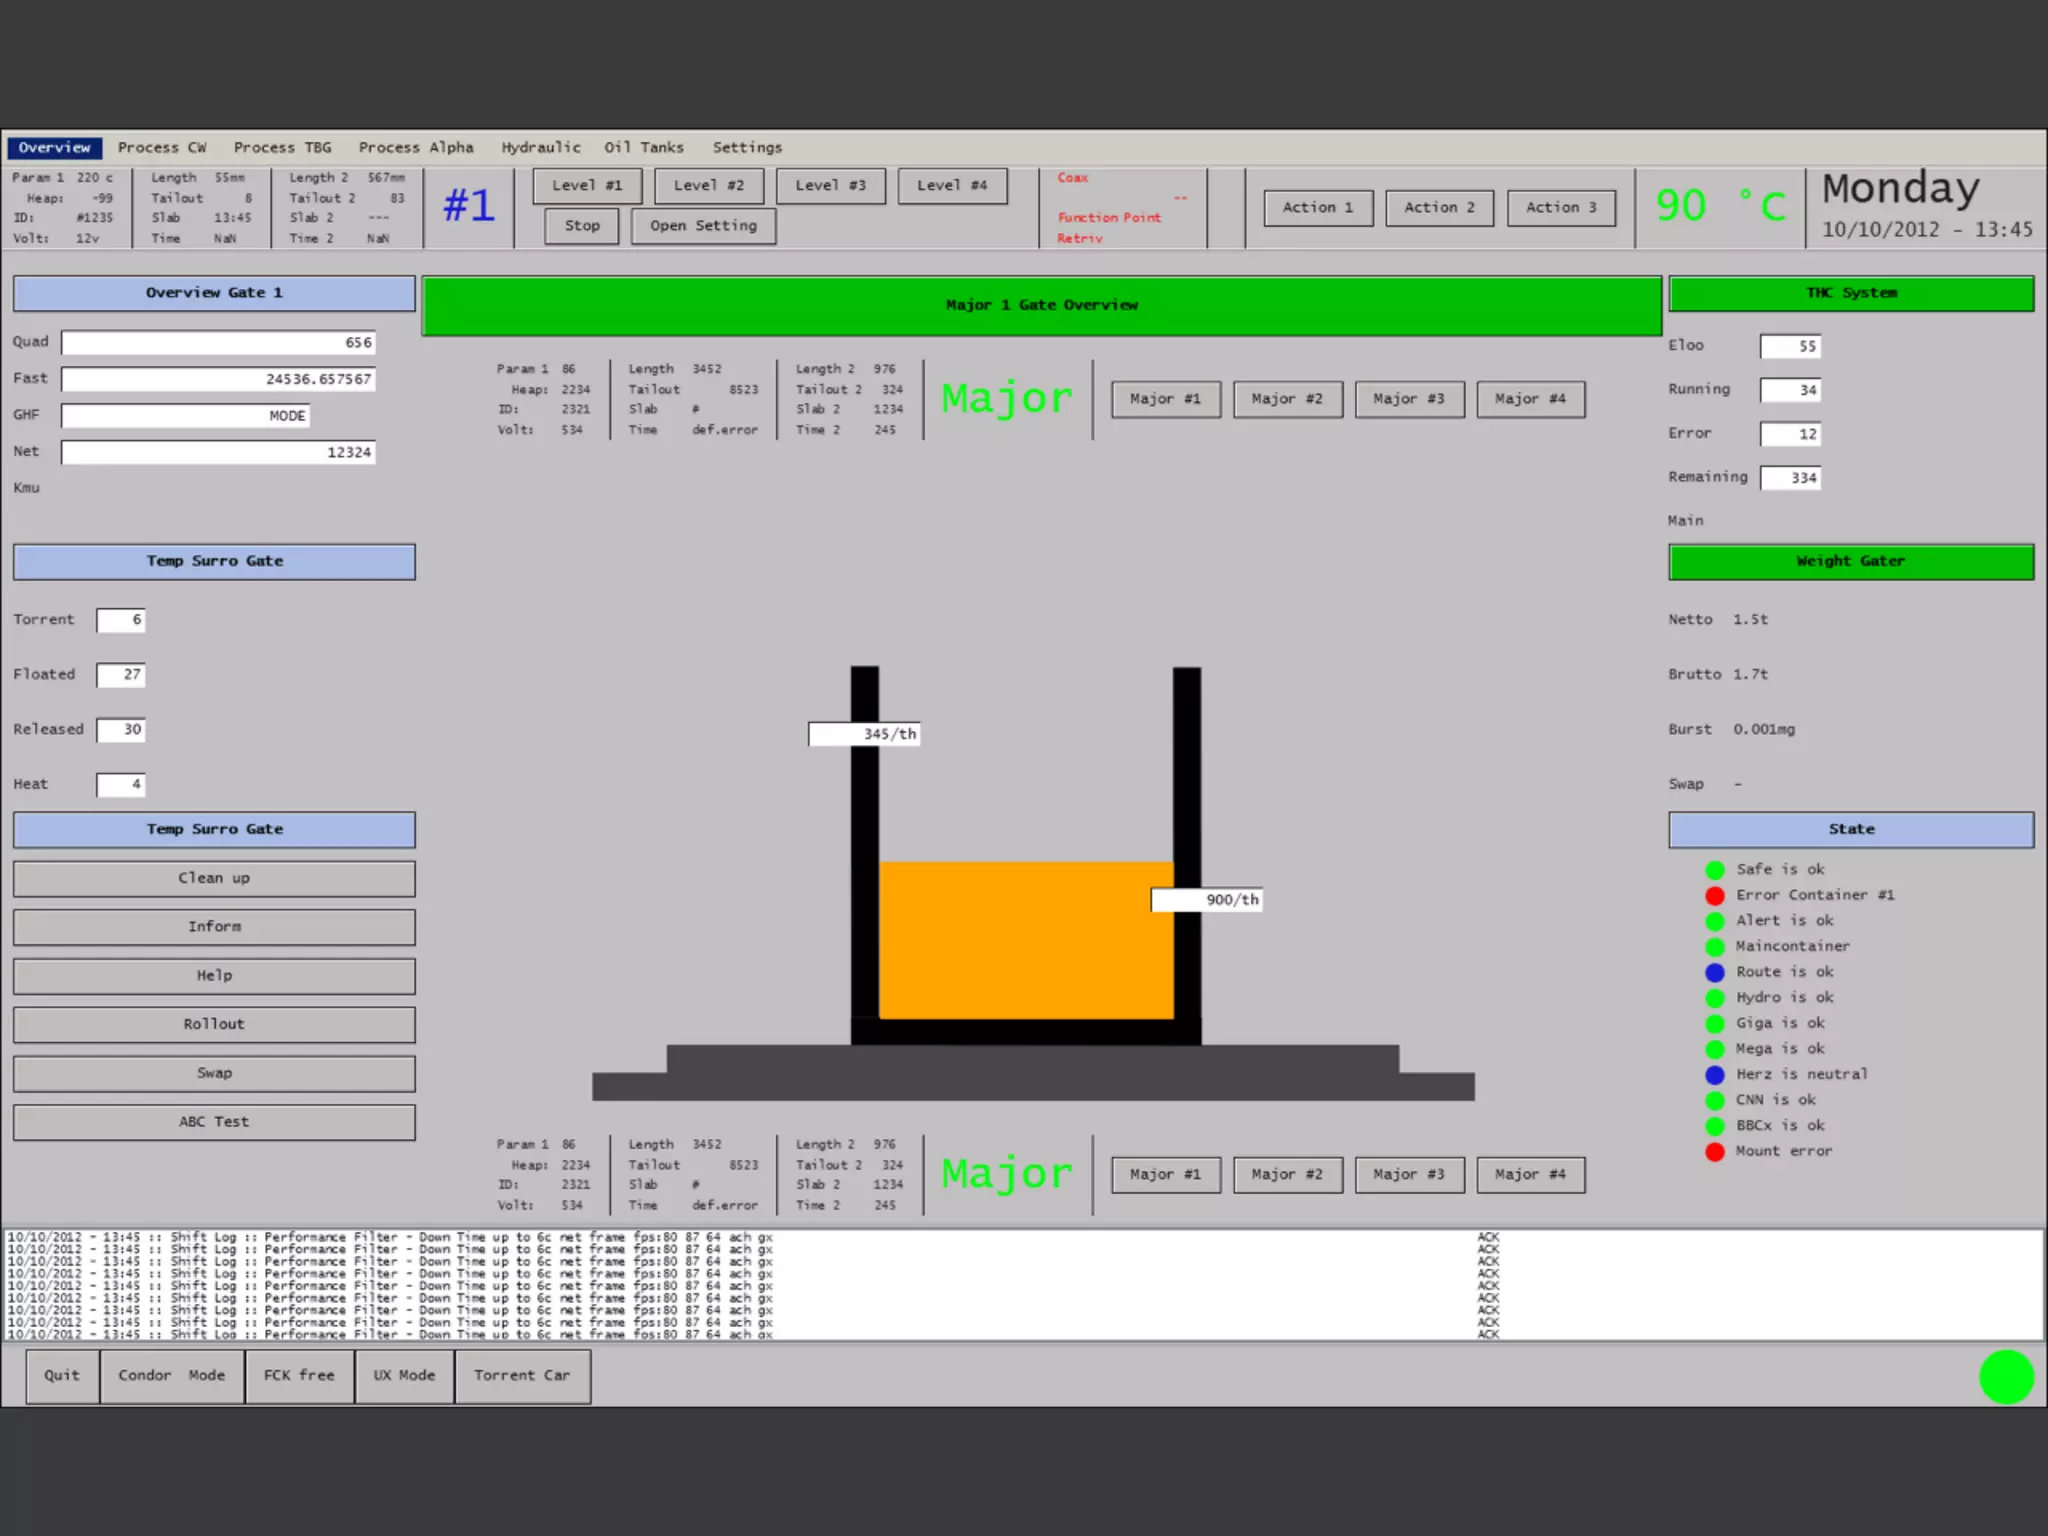Switch to the Oil Tanks tab

pos(643,147)
